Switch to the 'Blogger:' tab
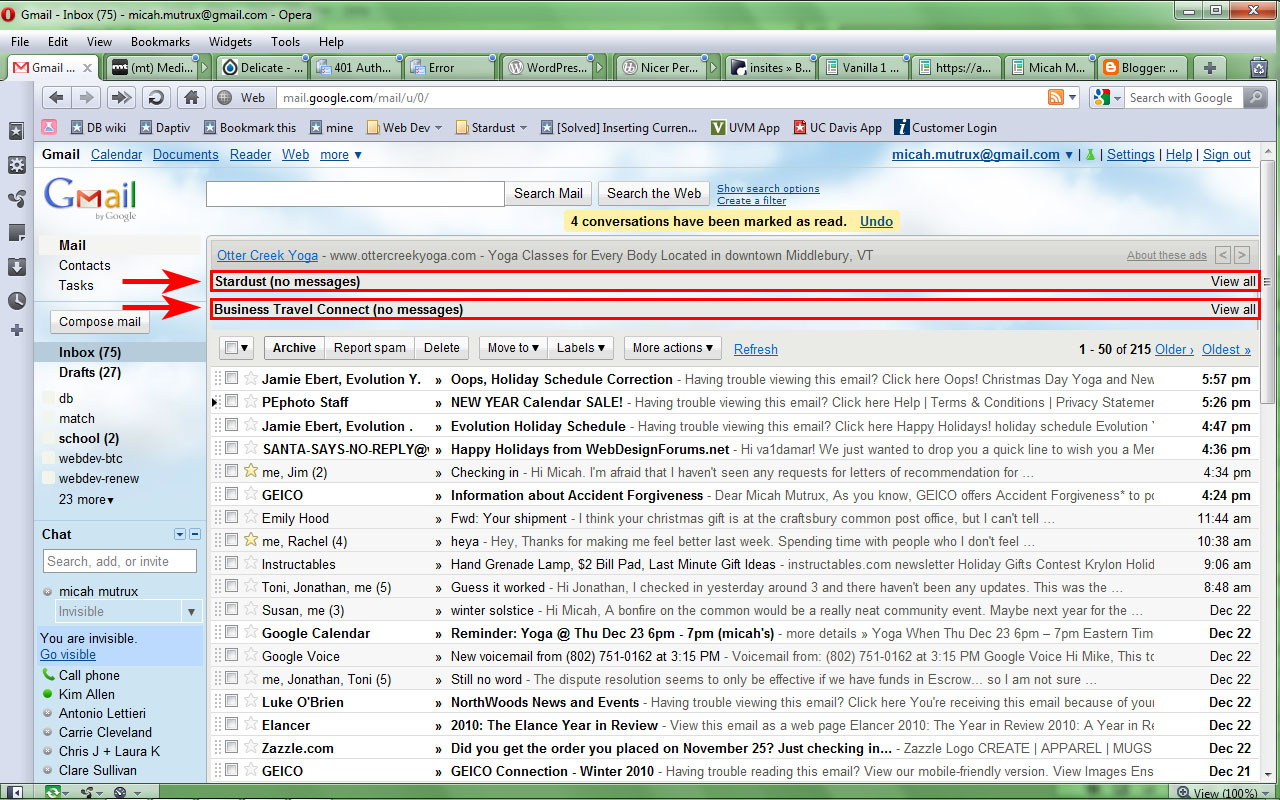 [x=1141, y=68]
